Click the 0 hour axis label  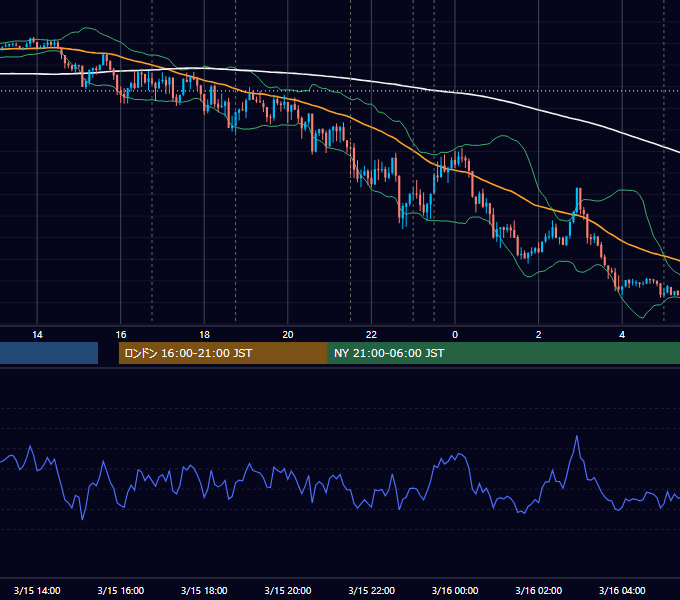pyautogui.click(x=455, y=335)
